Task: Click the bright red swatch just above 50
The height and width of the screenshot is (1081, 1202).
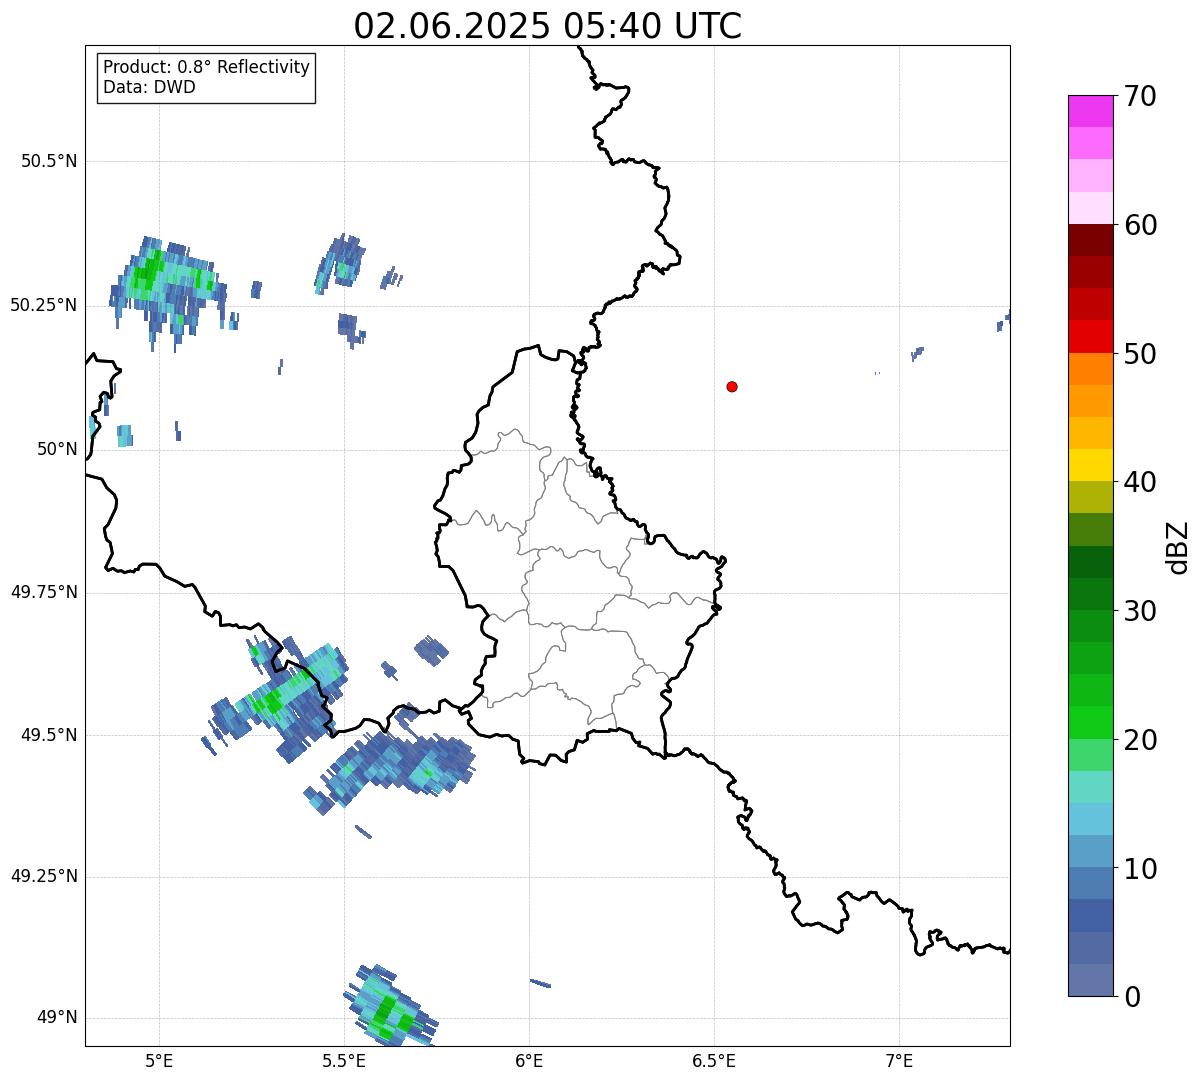Action: click(x=1090, y=337)
